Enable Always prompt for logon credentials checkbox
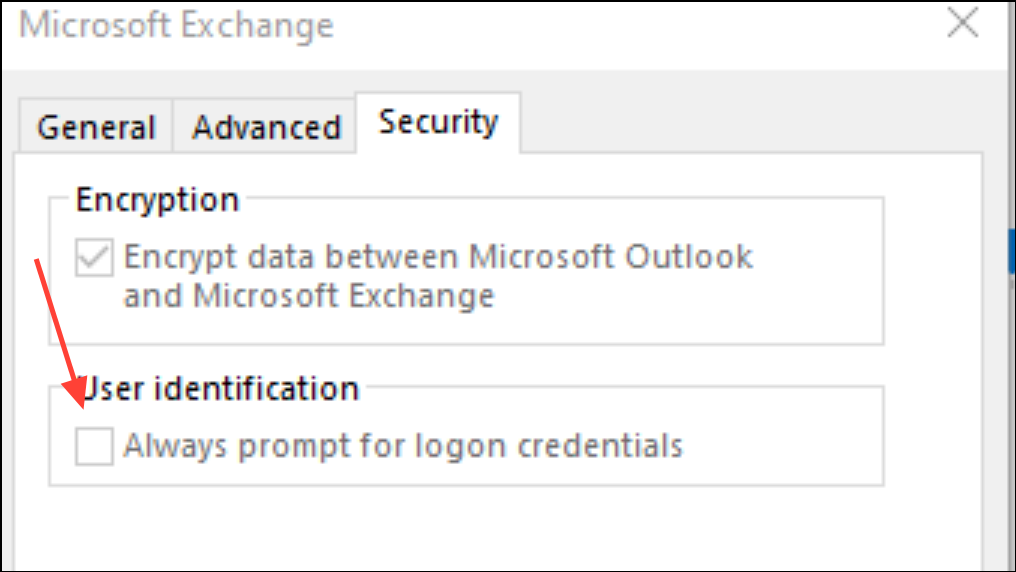The image size is (1016, 572). tap(94, 445)
